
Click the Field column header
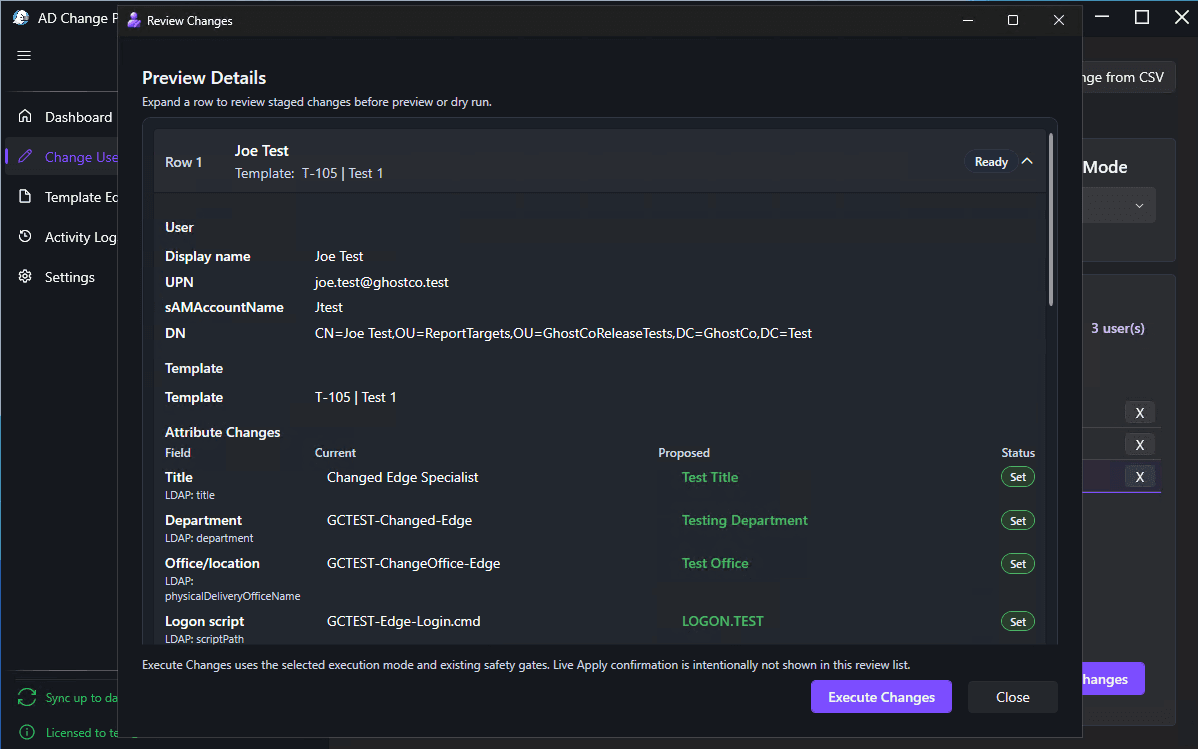(178, 452)
